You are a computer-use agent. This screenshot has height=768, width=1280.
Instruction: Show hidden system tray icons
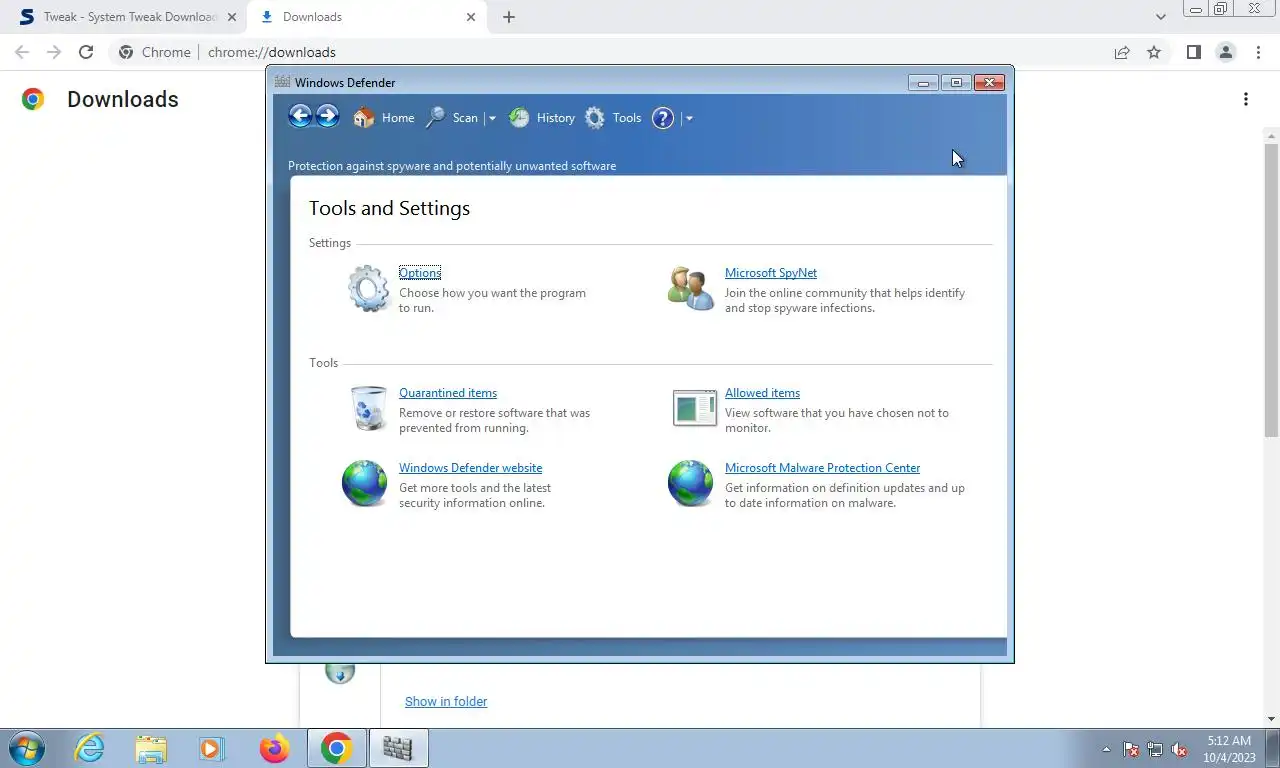[x=1106, y=749]
